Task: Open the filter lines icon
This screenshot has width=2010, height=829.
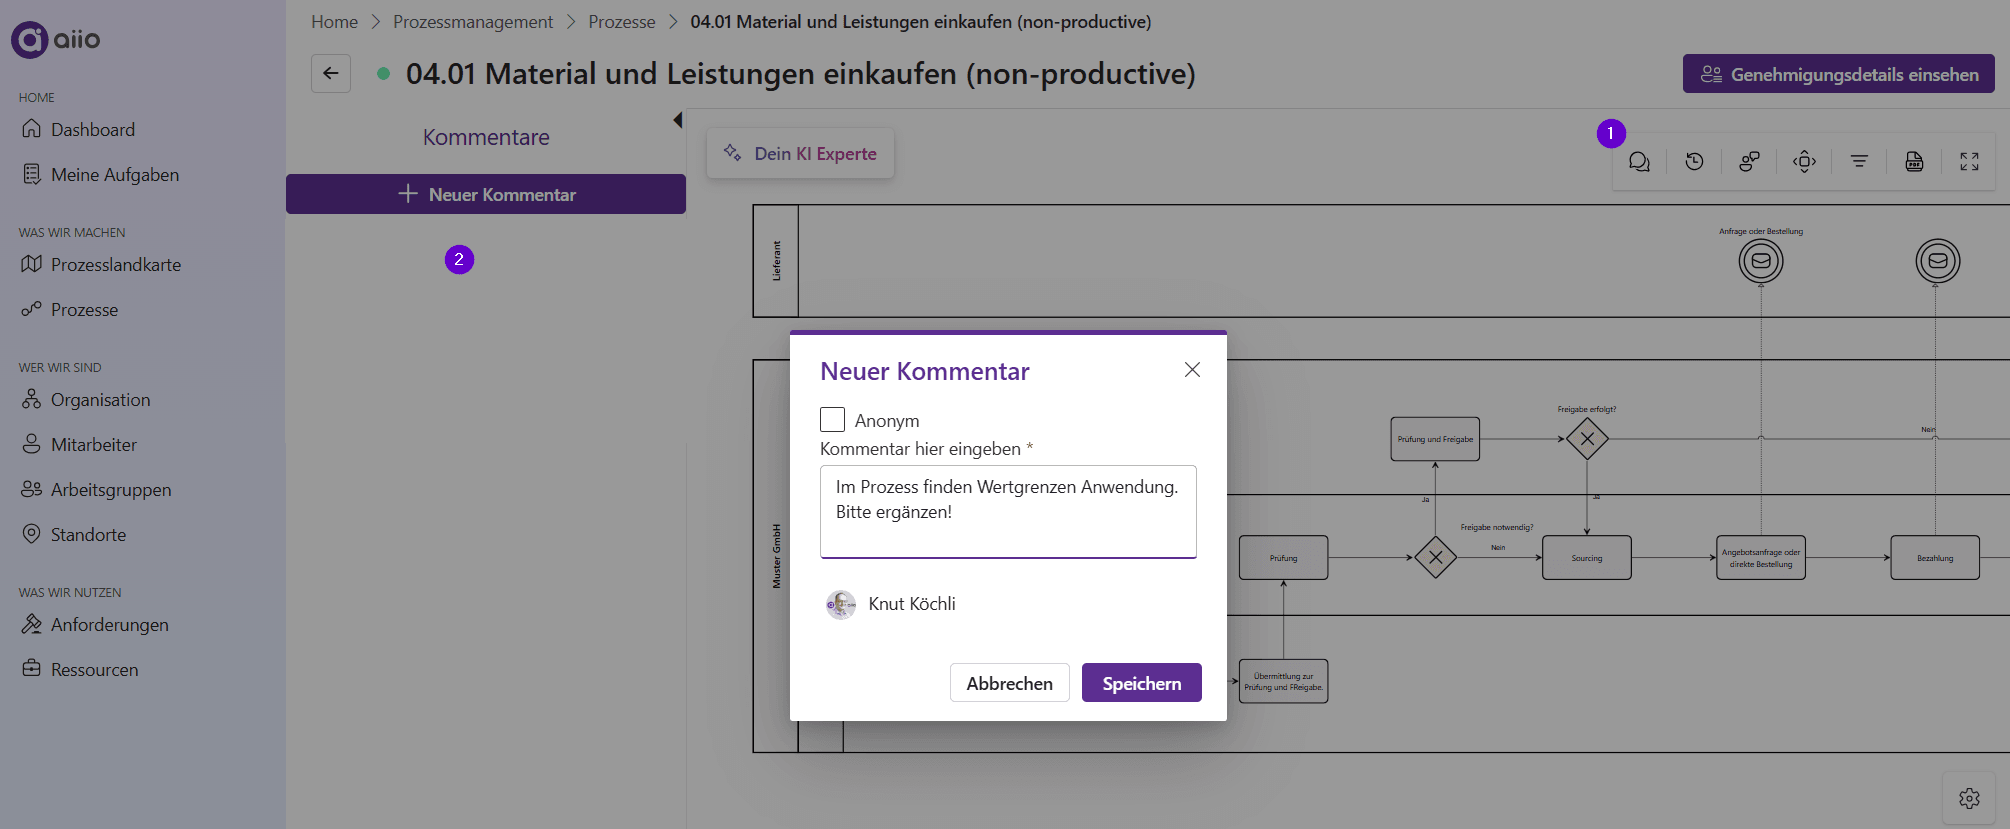Action: [1859, 162]
